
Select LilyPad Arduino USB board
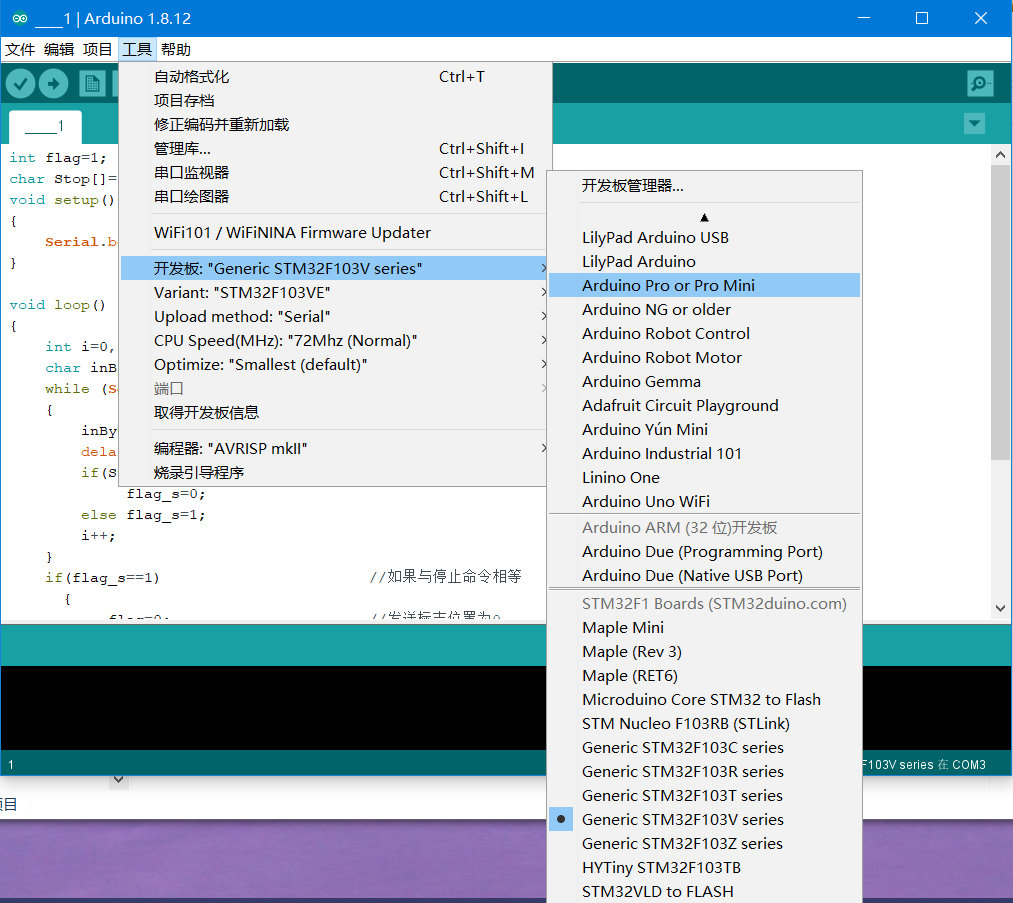(704, 238)
